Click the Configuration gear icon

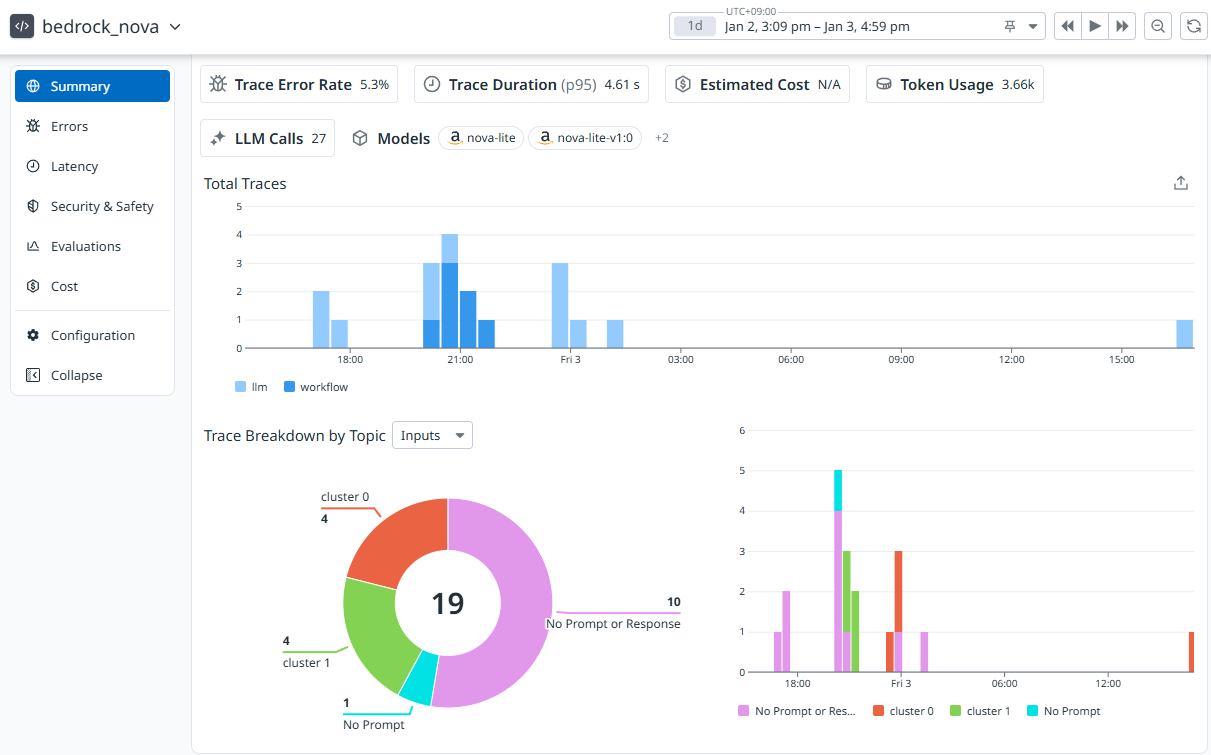(x=33, y=335)
